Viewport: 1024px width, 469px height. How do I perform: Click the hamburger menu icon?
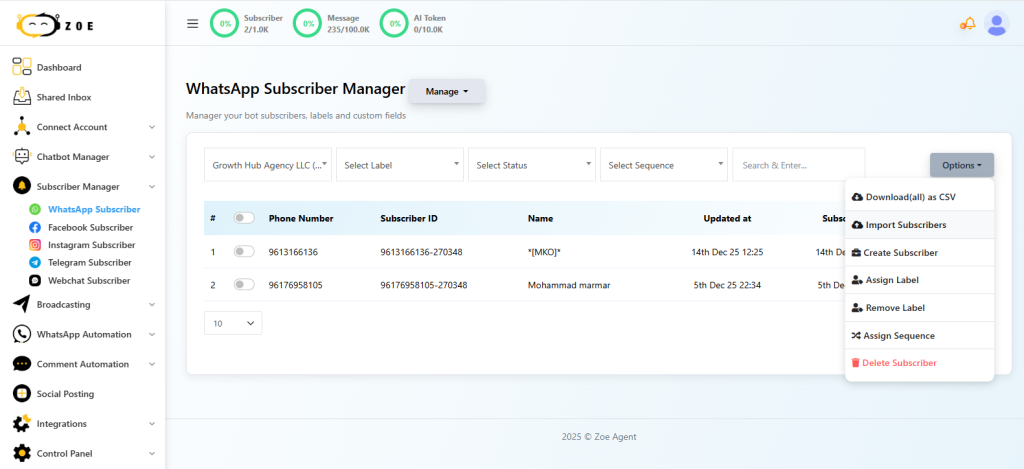[193, 24]
